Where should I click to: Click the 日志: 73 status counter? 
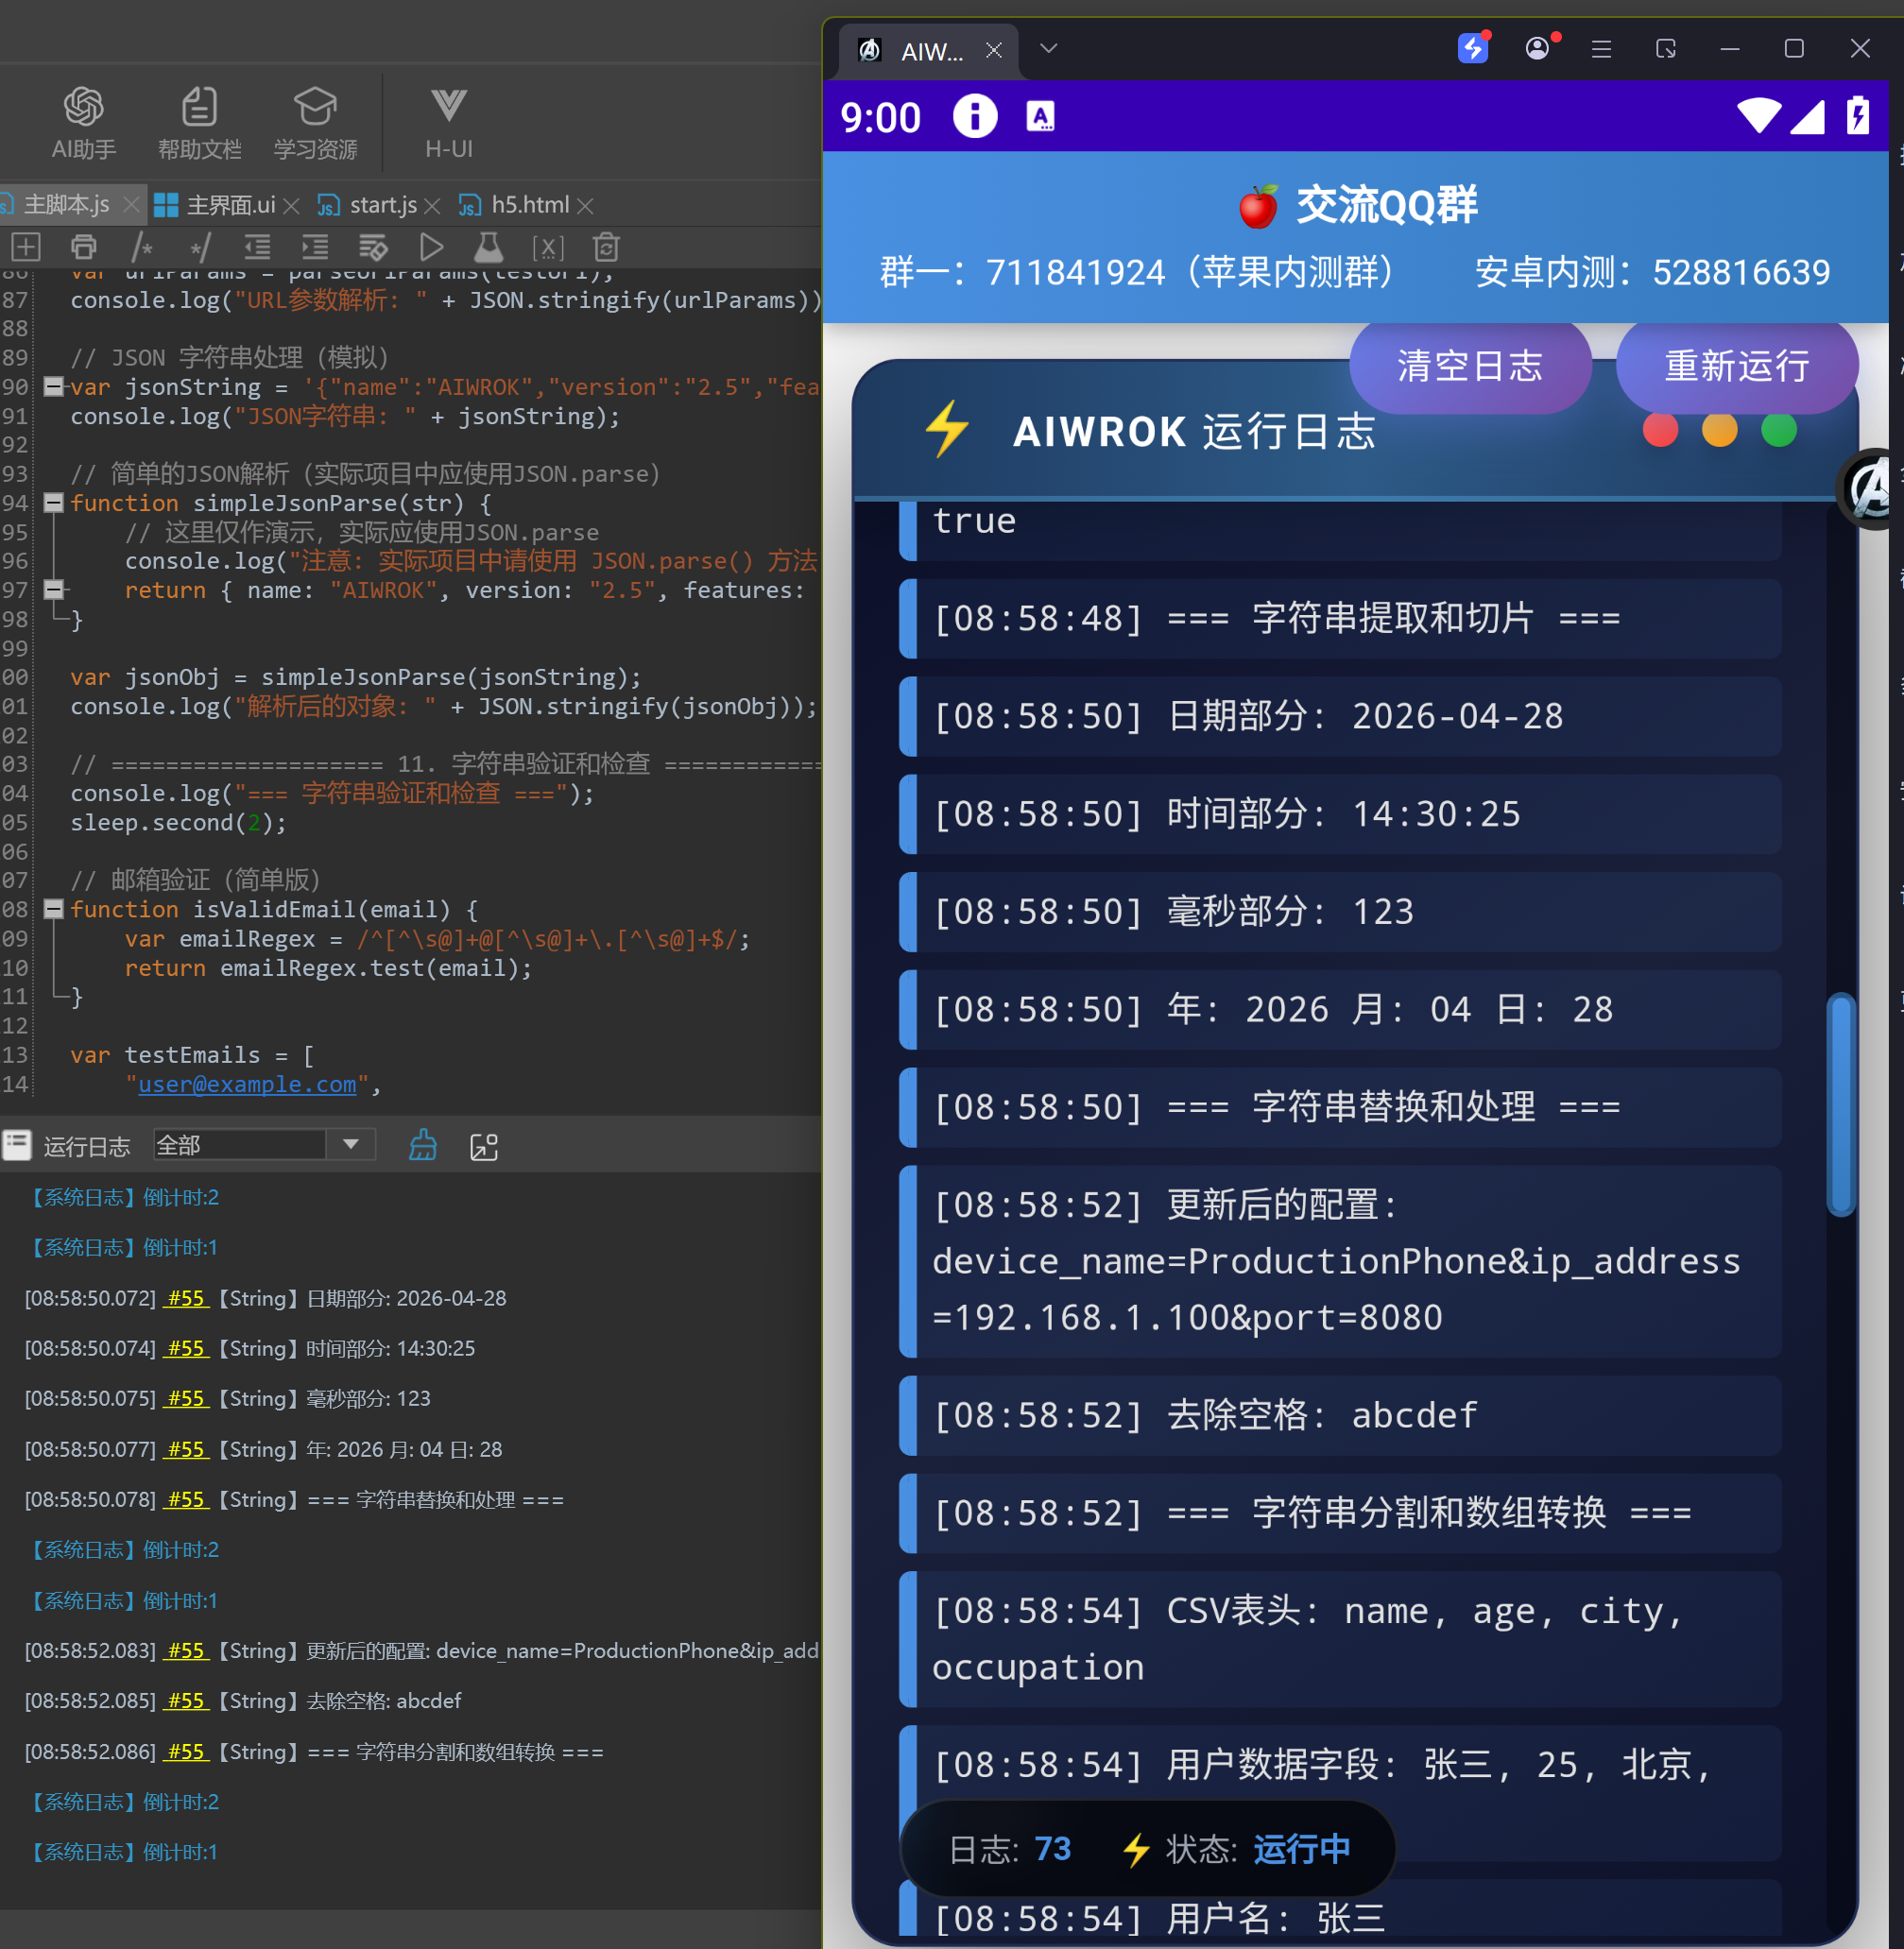1009,1849
